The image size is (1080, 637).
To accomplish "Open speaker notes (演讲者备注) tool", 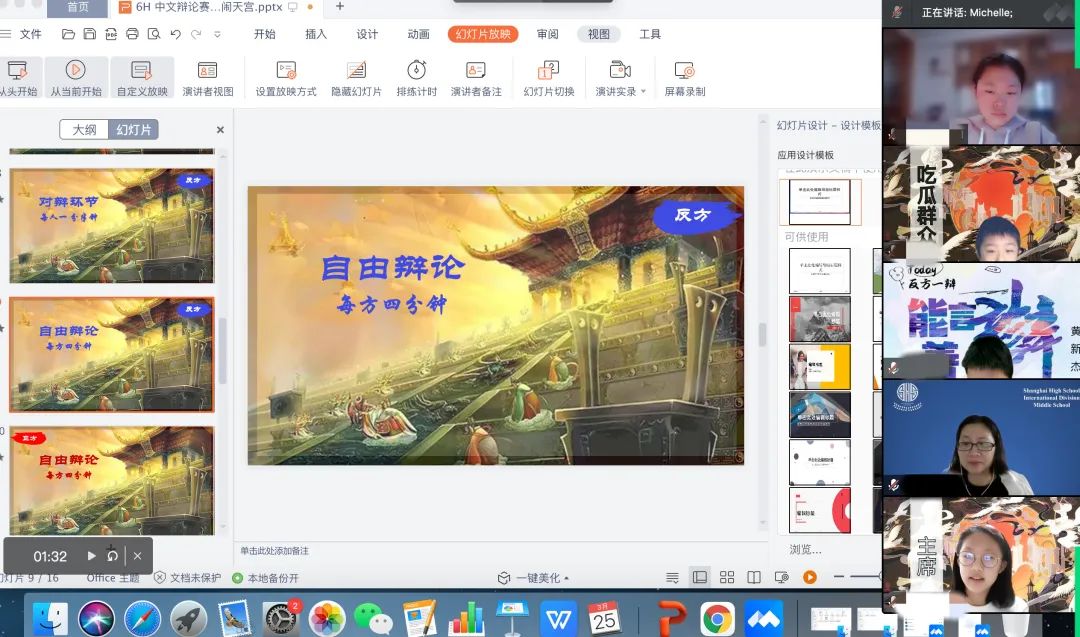I will (x=476, y=77).
